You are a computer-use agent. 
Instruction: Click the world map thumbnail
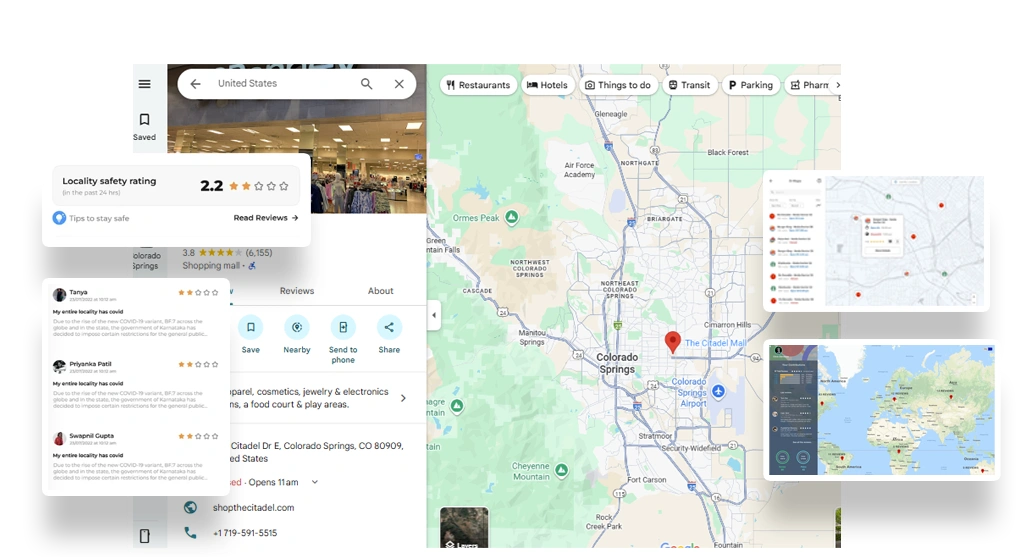click(881, 410)
